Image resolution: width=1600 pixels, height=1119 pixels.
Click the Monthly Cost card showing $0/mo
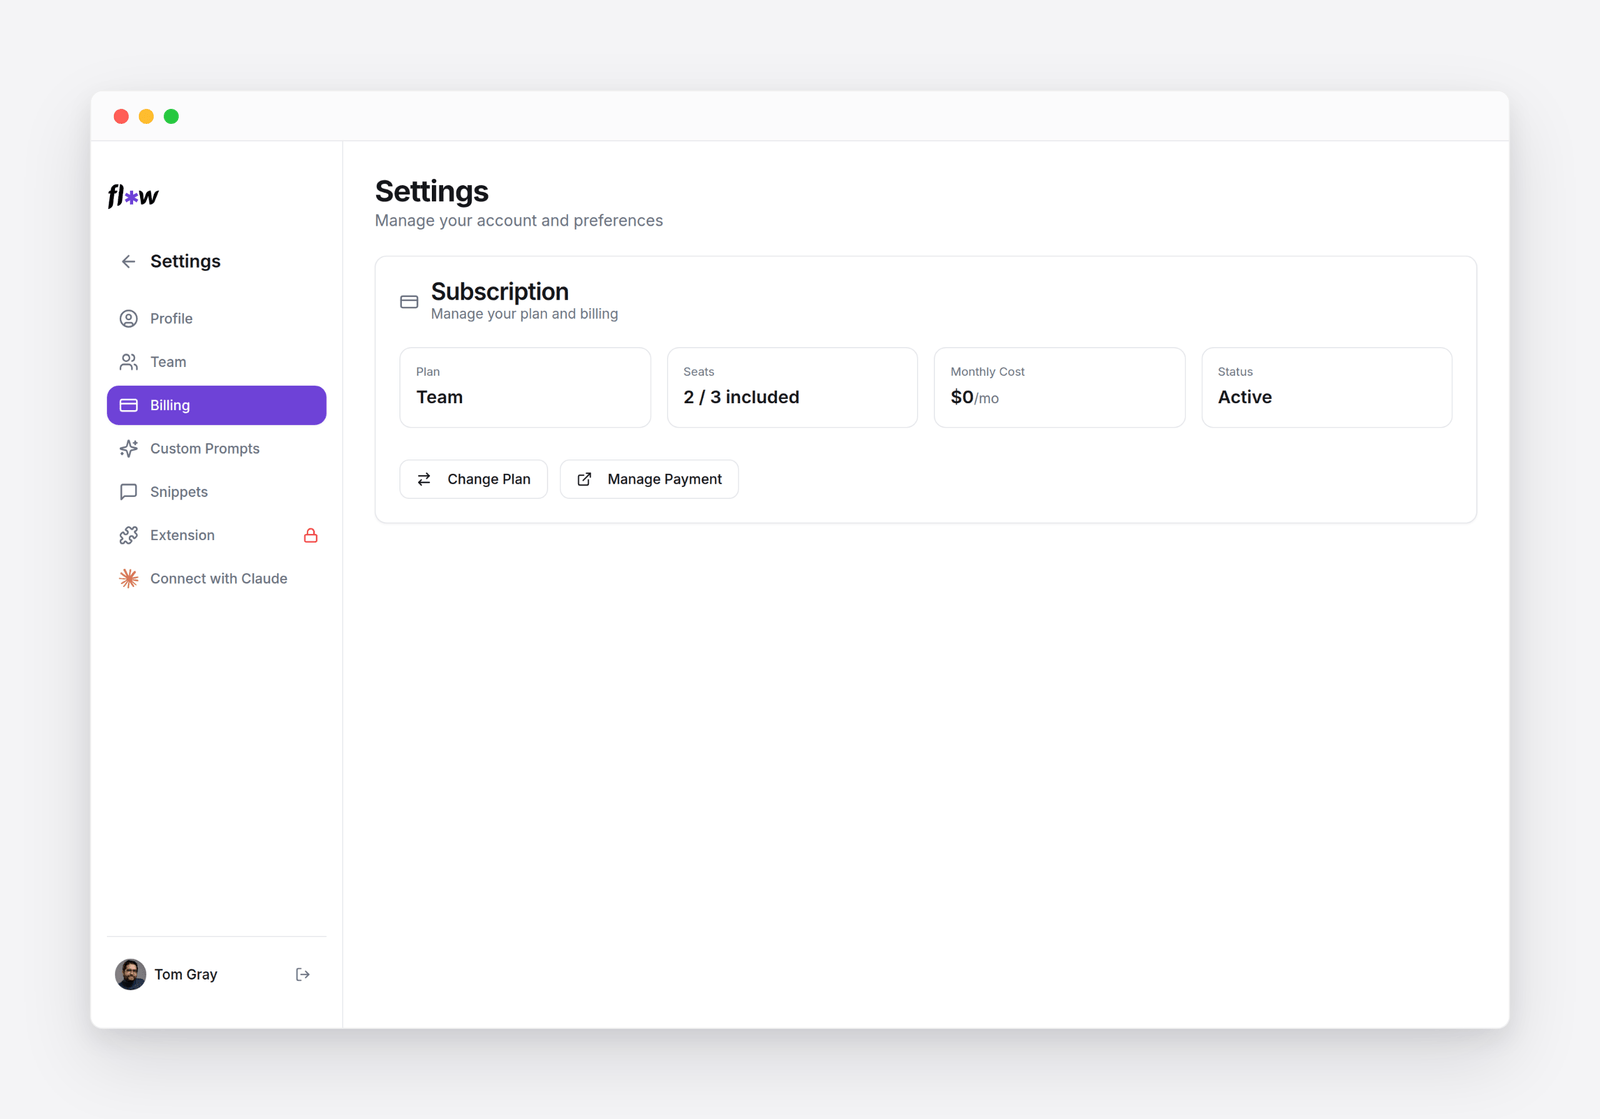coord(1060,388)
